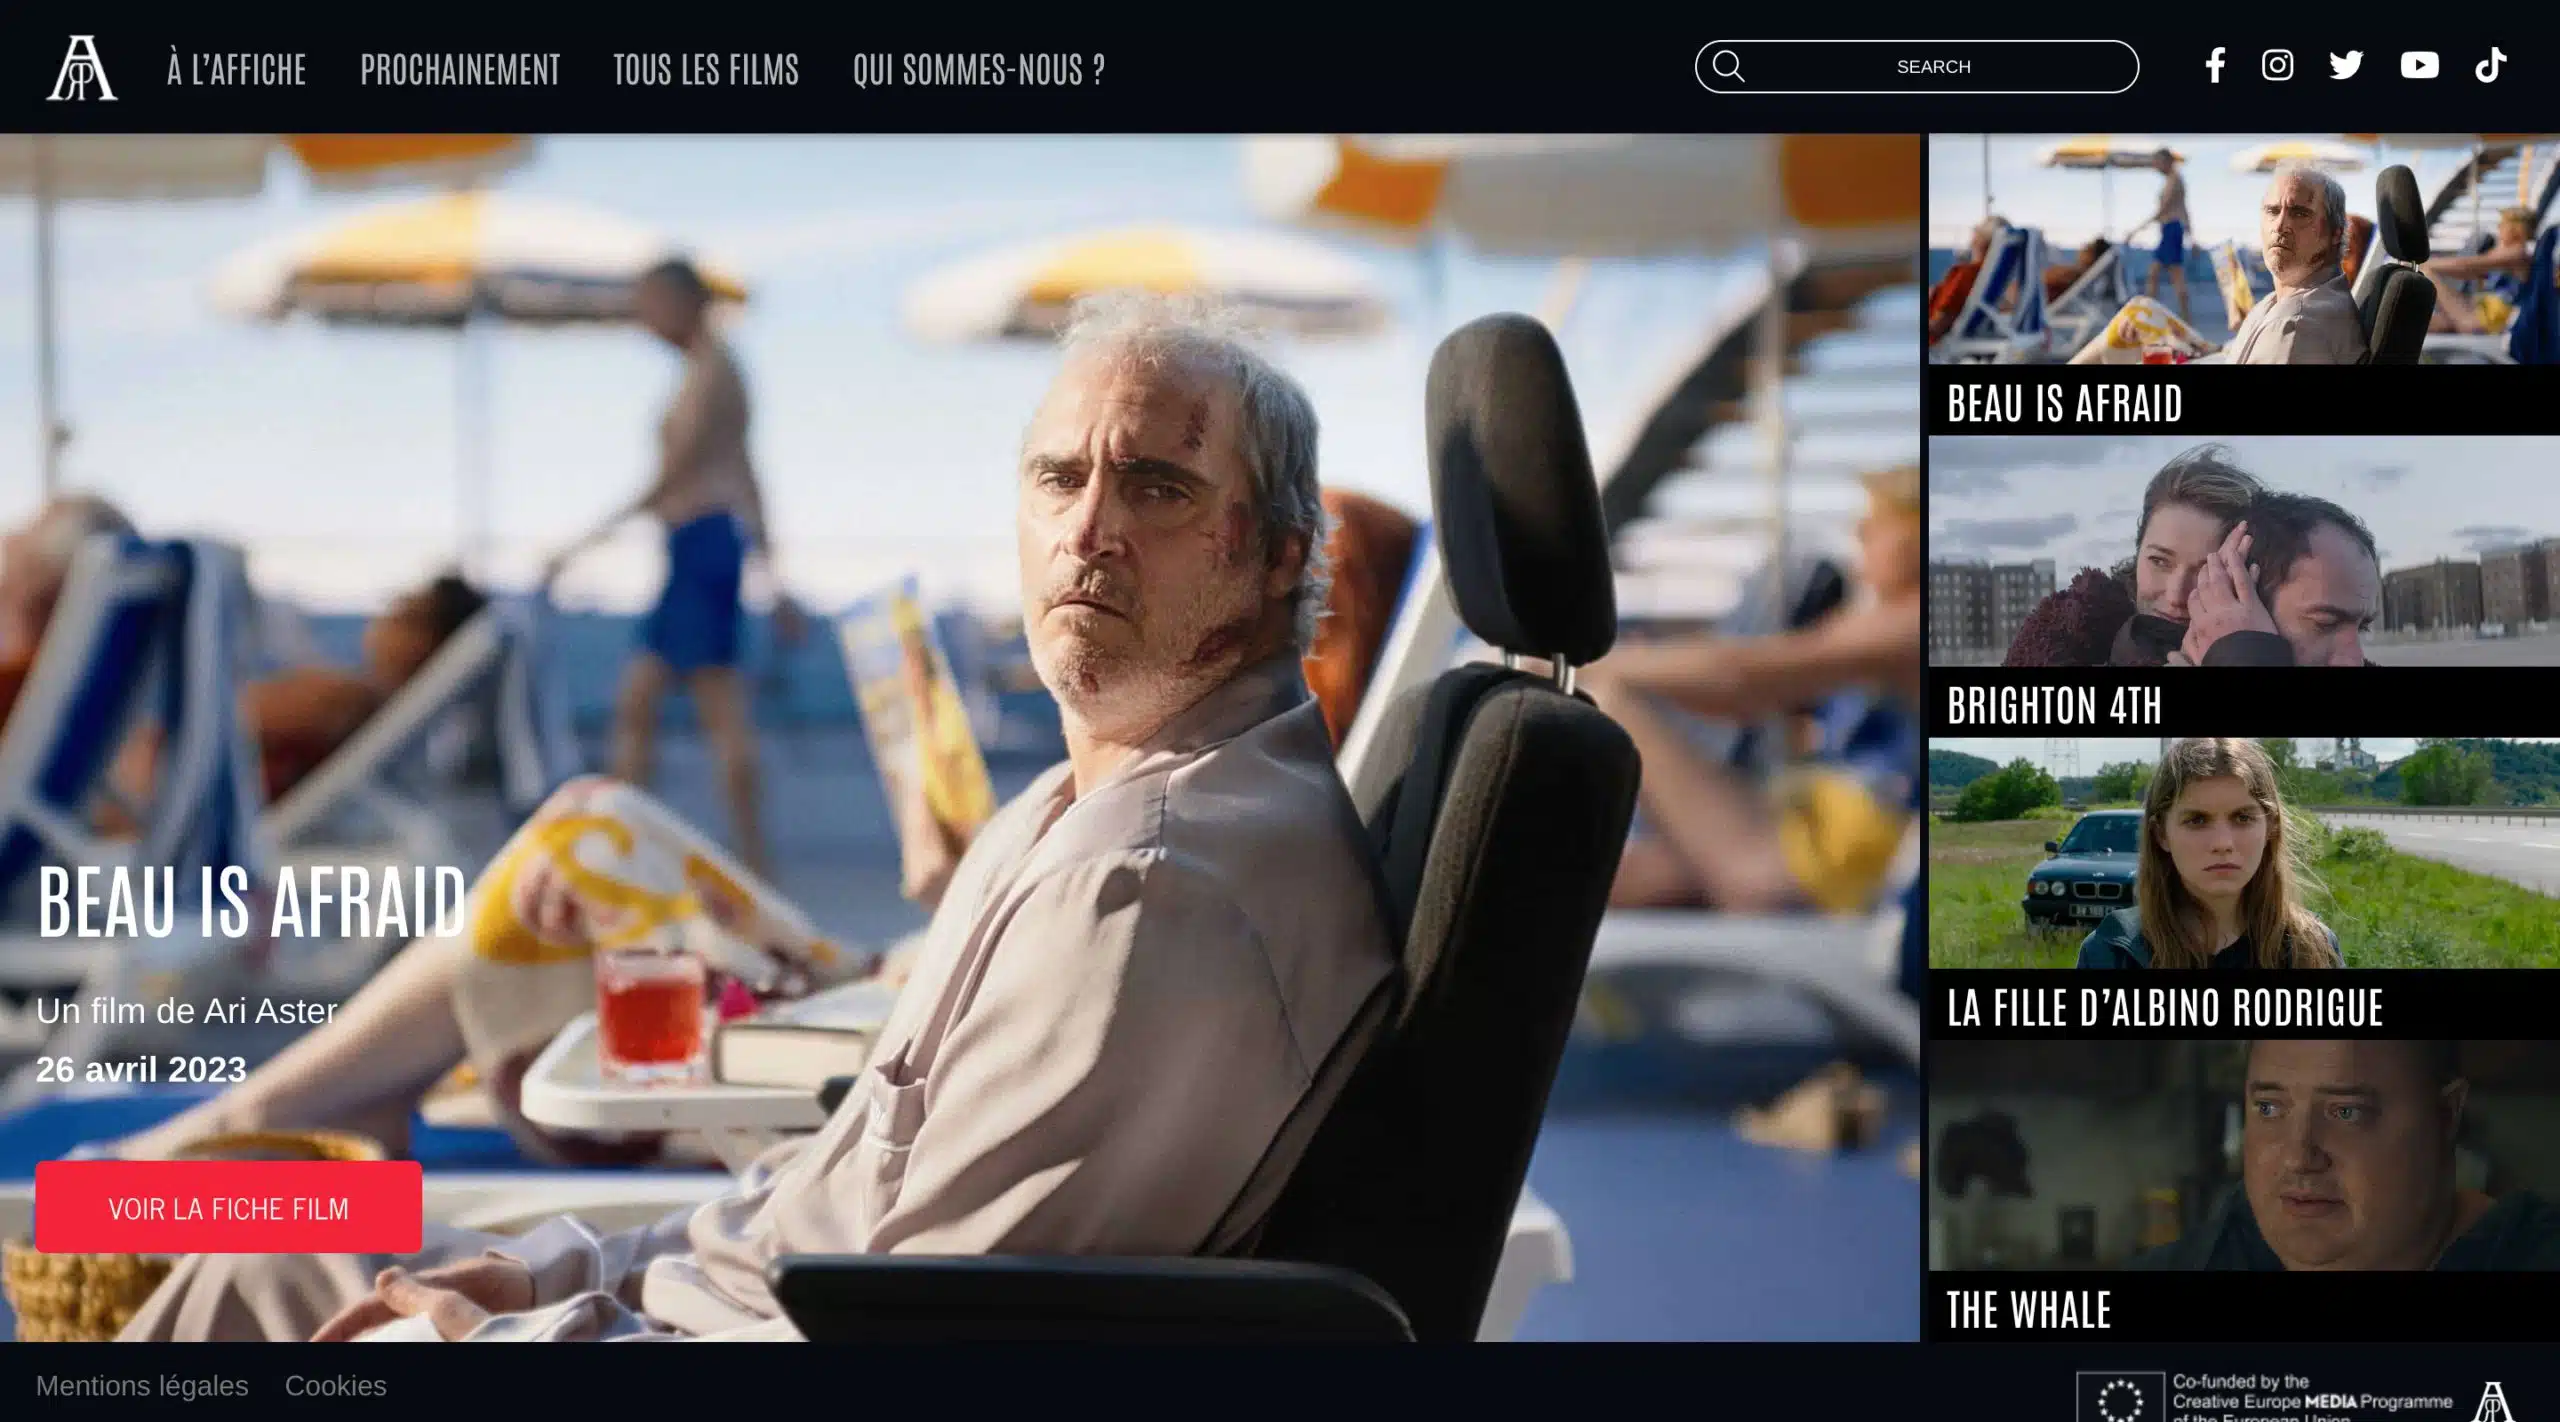The image size is (2560, 1422).
Task: Open the Twitter bird icon
Action: click(x=2346, y=66)
